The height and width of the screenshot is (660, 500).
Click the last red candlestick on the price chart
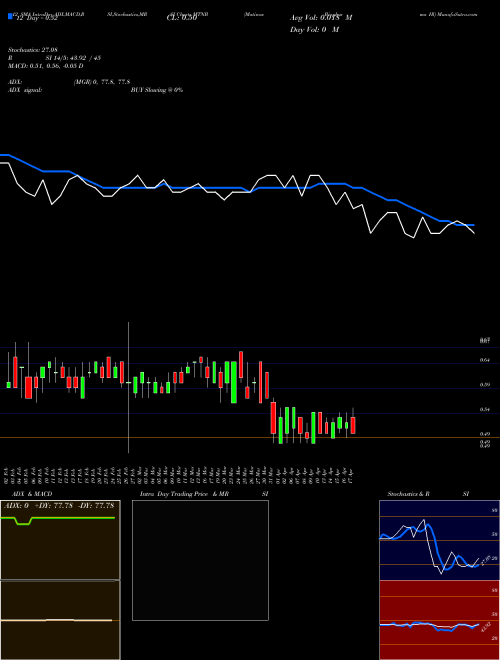[x=353, y=425]
